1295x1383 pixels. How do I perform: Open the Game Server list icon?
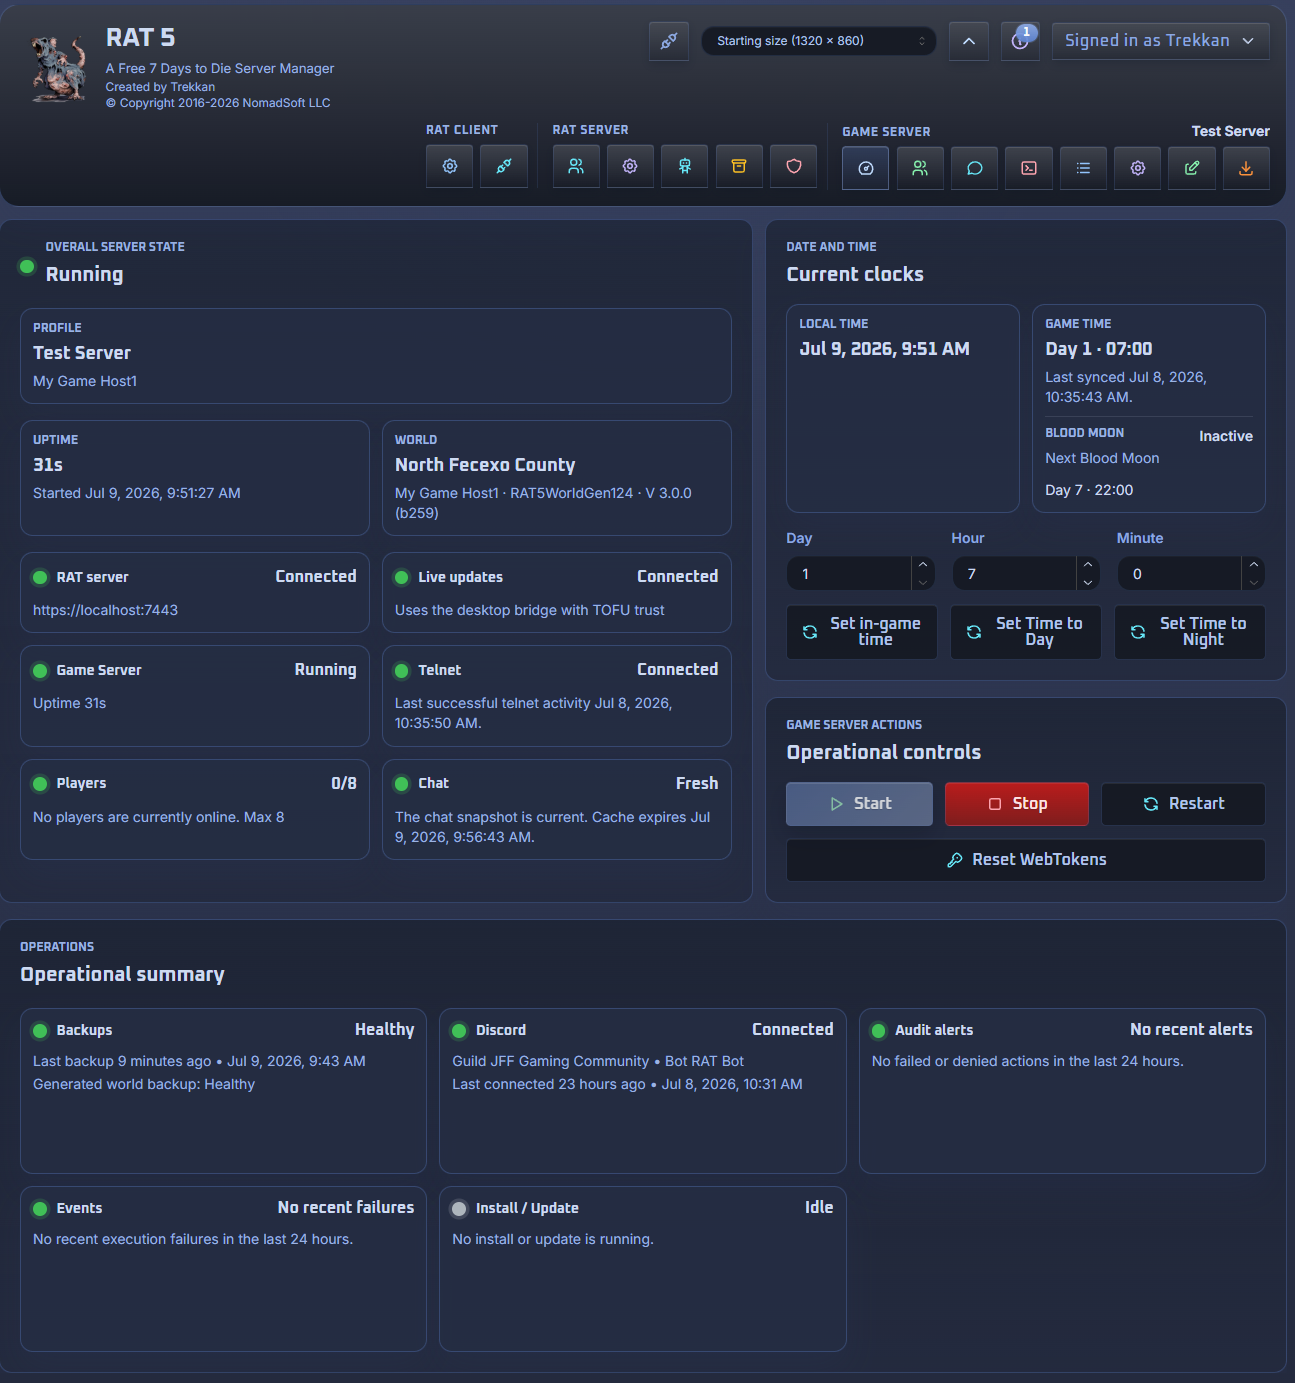point(1083,168)
